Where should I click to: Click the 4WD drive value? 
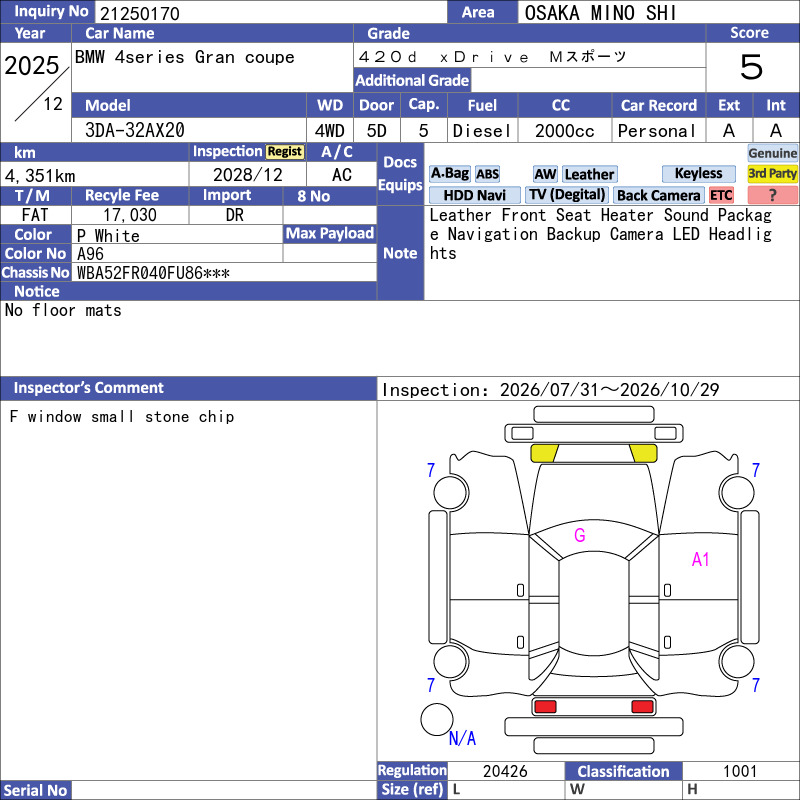(x=330, y=131)
